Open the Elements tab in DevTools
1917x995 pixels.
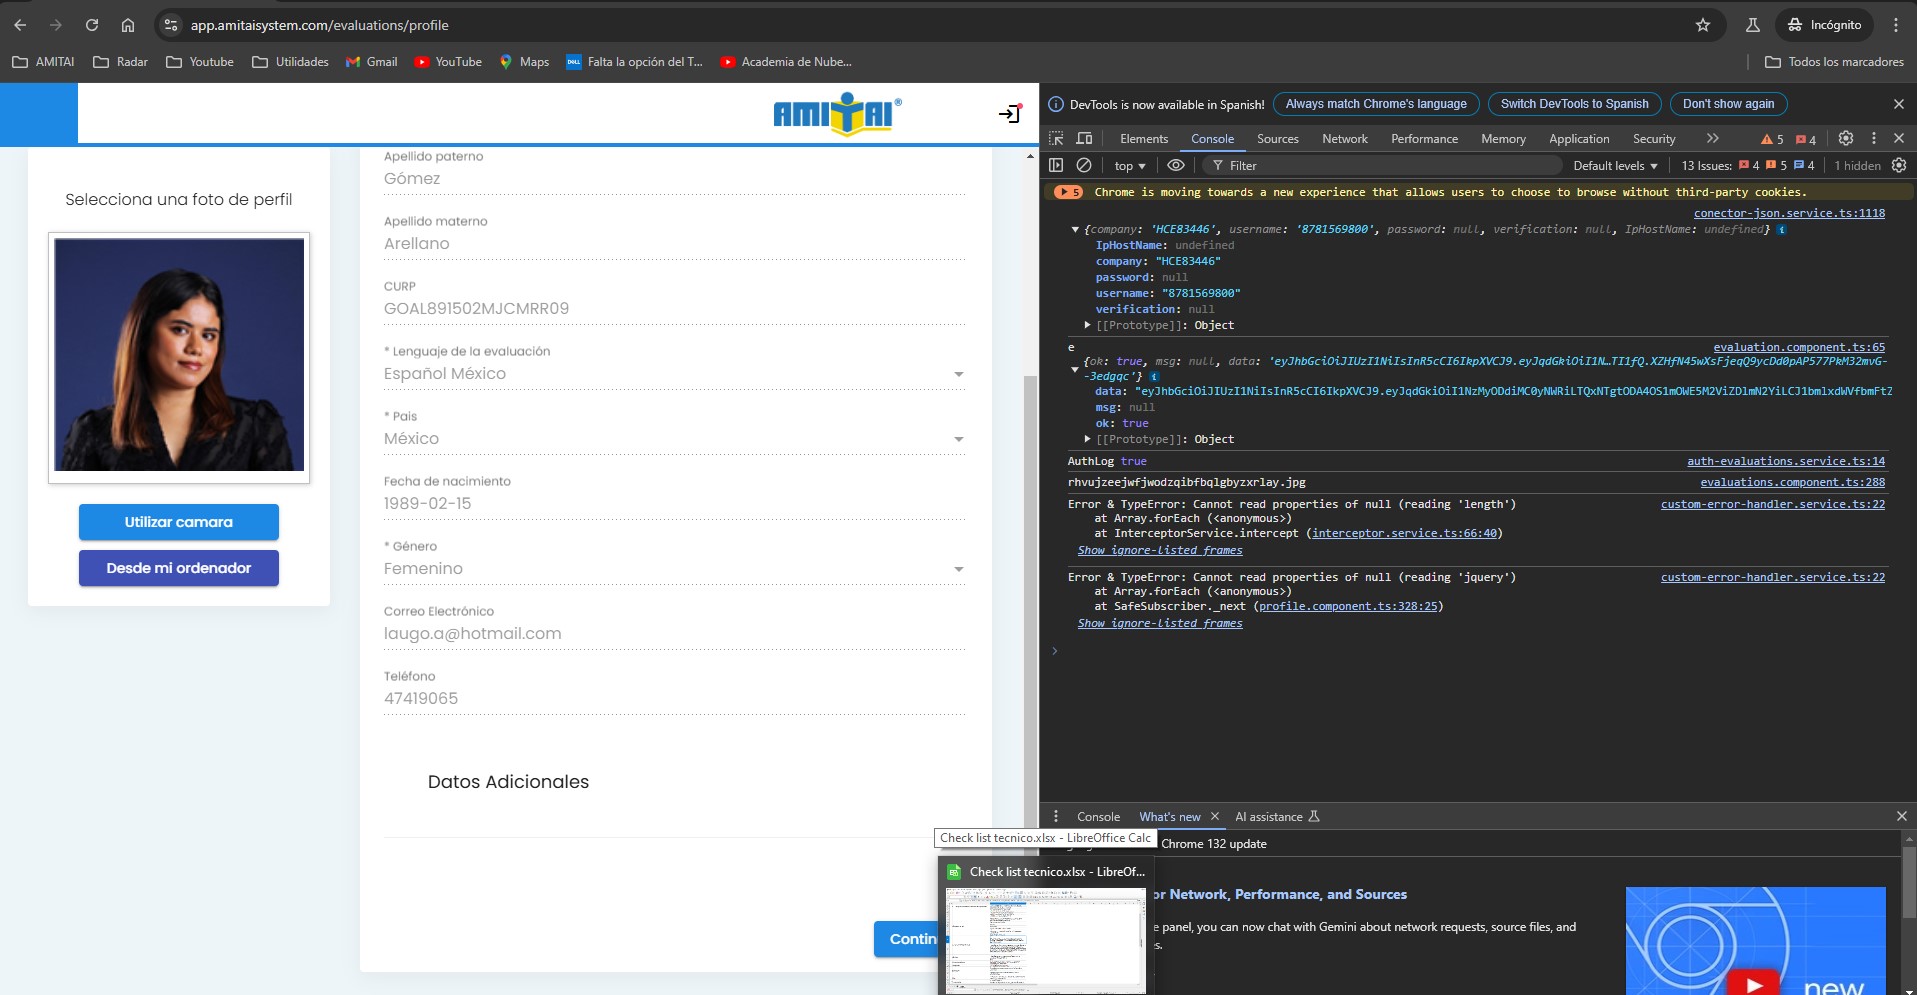(1143, 139)
